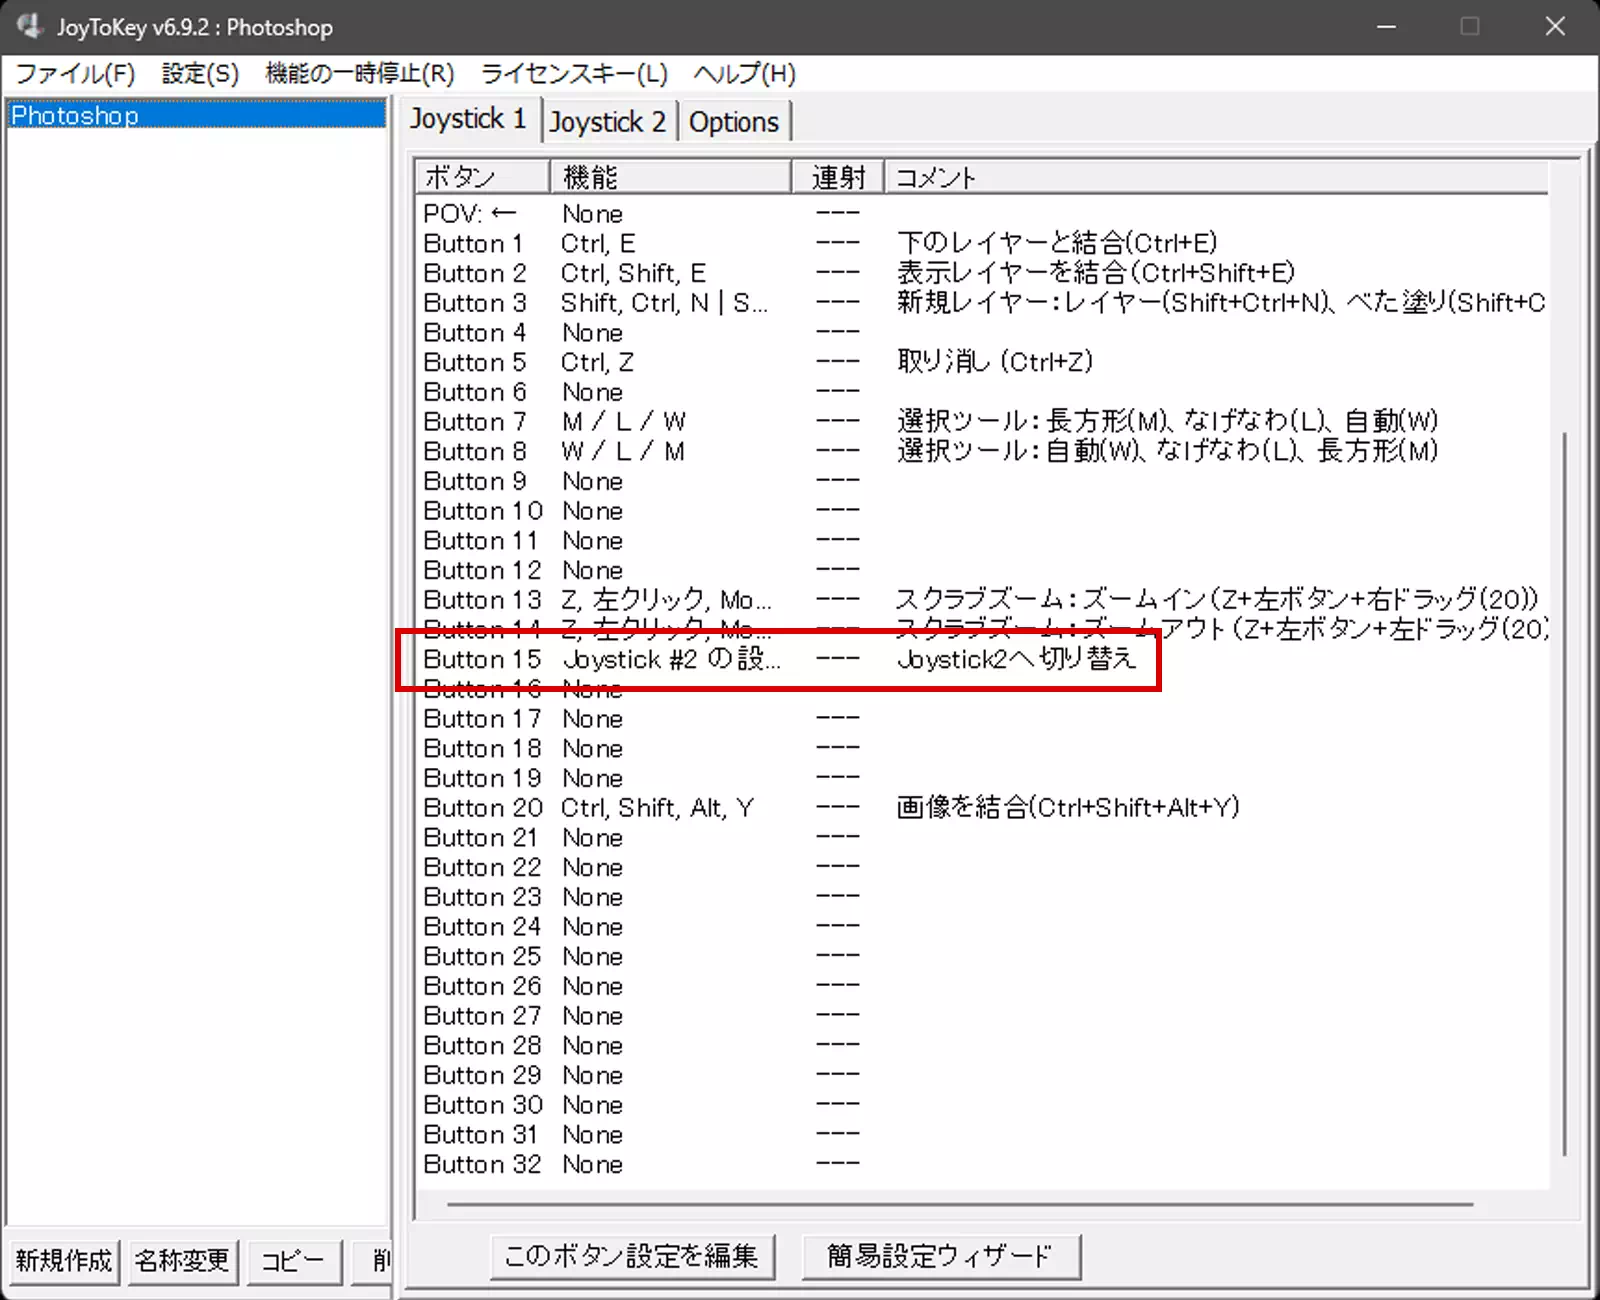This screenshot has height=1300, width=1600.
Task: Click the vertical scrollbar of button list
Action: [1564, 794]
